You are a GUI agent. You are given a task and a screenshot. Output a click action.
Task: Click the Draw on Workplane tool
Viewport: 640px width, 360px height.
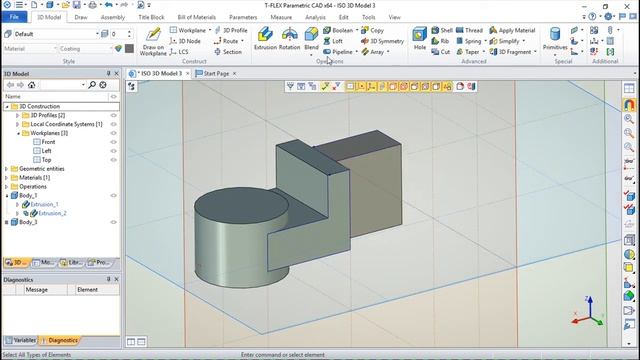(x=153, y=41)
